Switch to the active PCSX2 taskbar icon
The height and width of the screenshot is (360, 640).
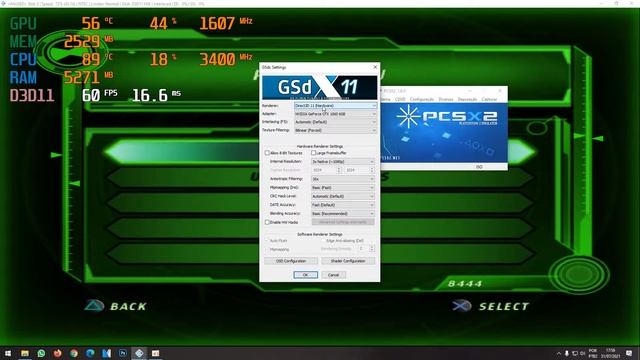(139, 353)
